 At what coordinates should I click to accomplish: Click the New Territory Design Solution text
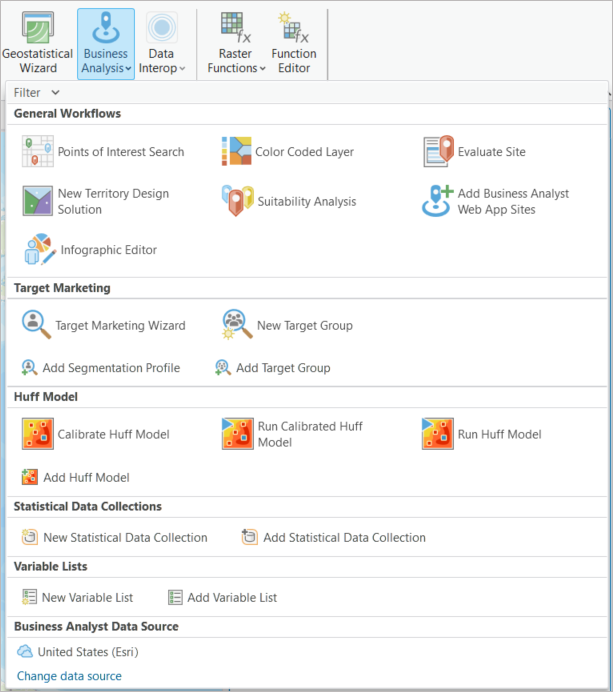click(x=113, y=201)
